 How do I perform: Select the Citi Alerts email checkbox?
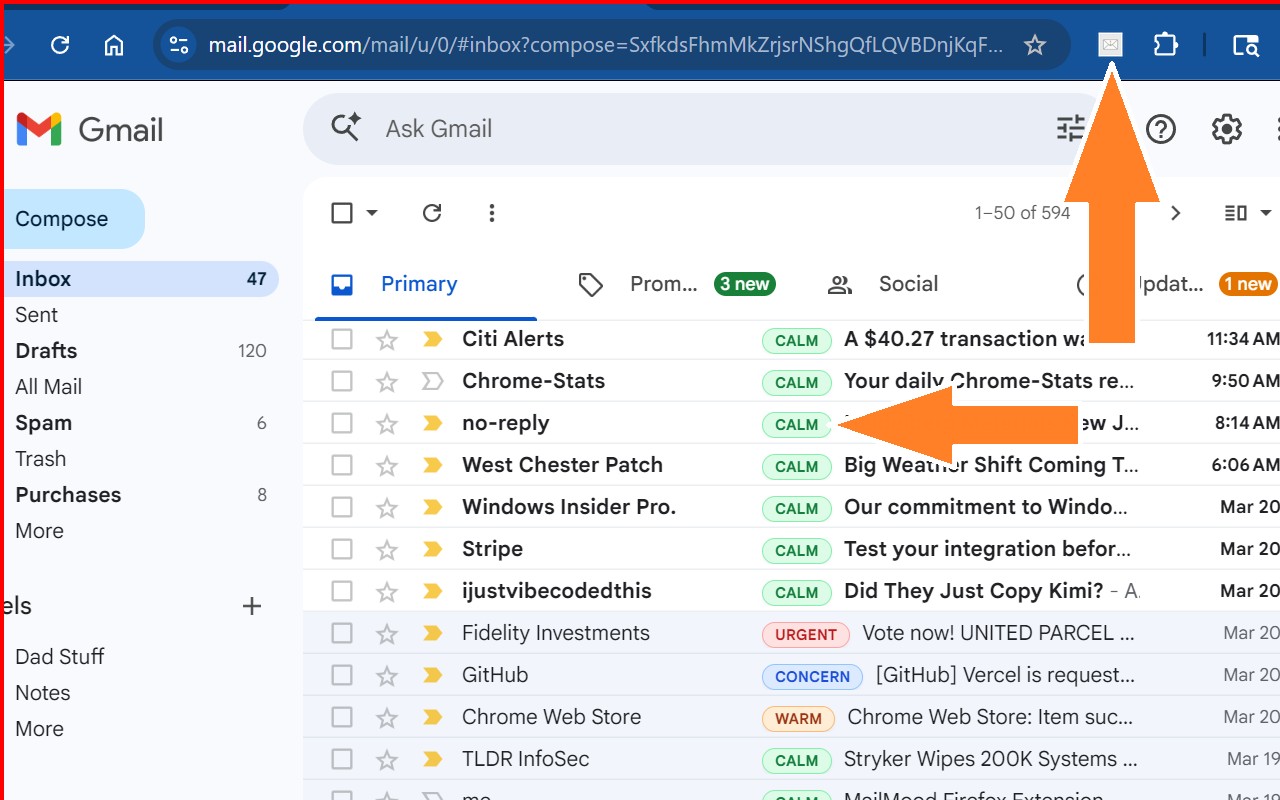[x=342, y=339]
